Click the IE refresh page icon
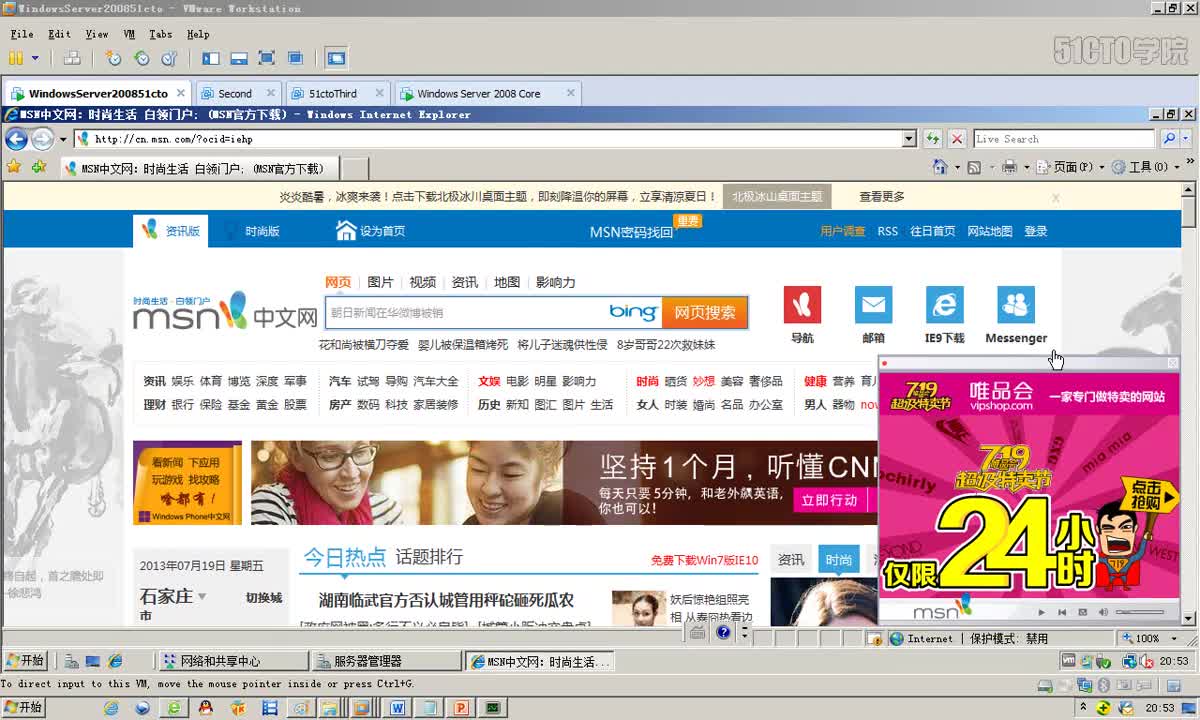This screenshot has width=1200, height=720. (932, 139)
